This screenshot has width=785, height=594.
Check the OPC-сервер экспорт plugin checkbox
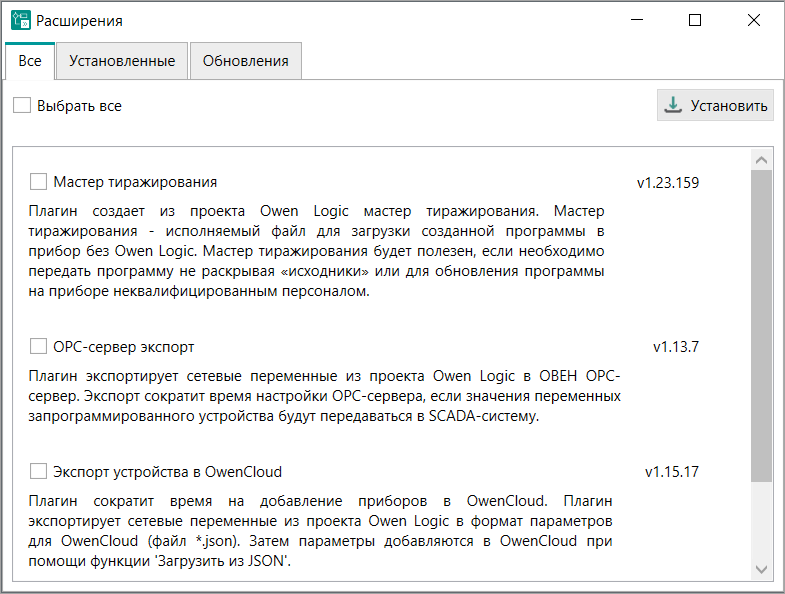[39, 347]
